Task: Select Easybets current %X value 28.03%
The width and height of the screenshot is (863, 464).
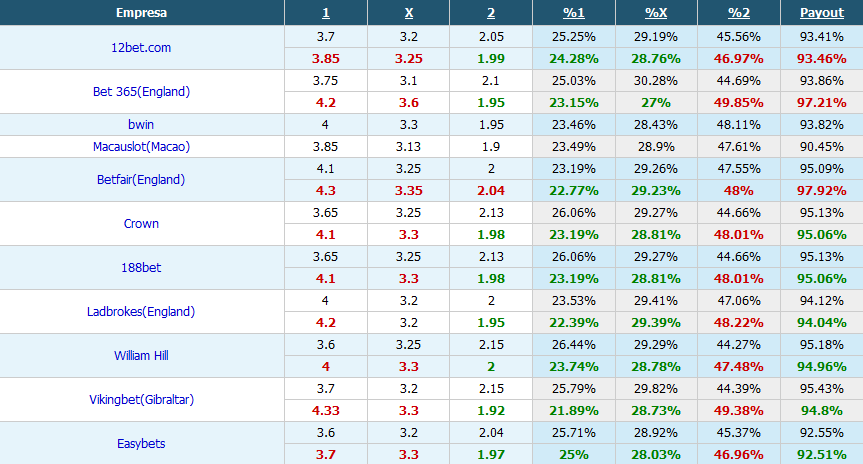Action: click(x=656, y=455)
